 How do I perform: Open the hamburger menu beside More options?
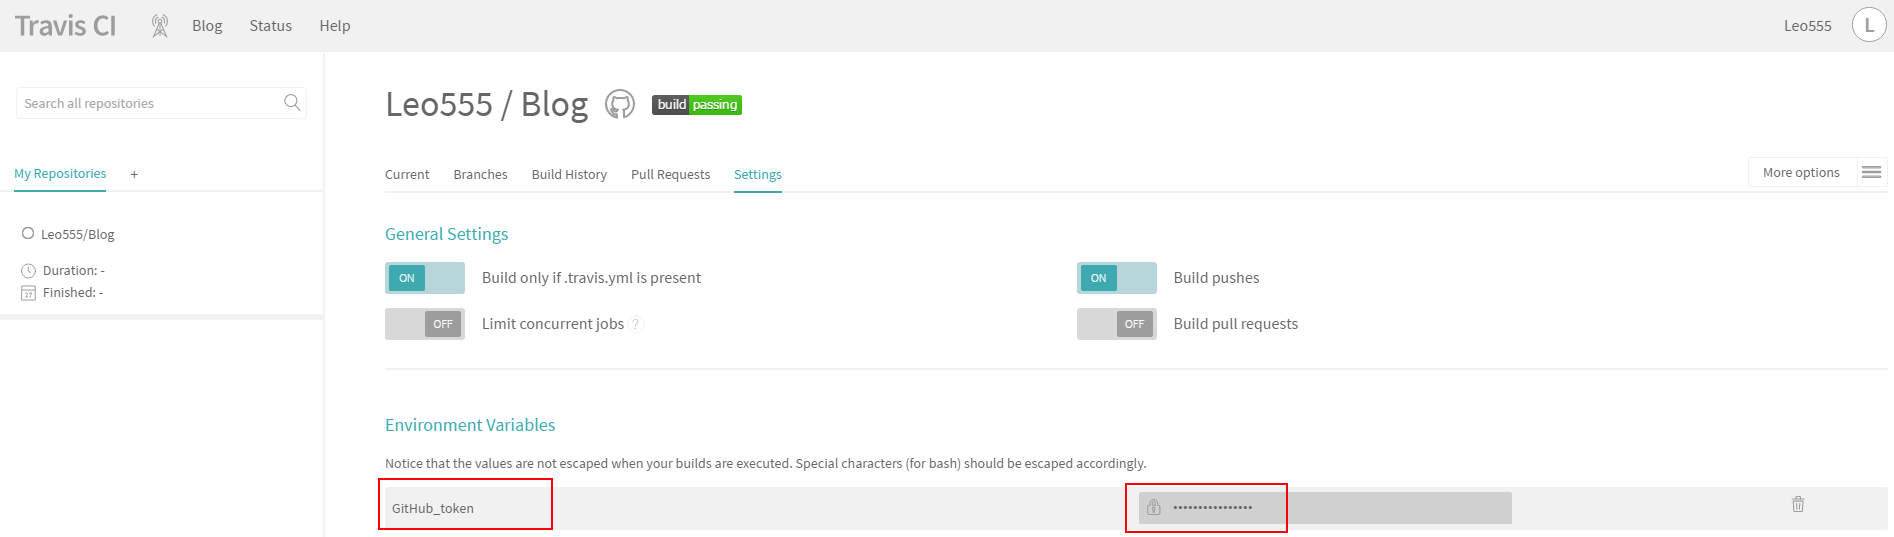1871,172
